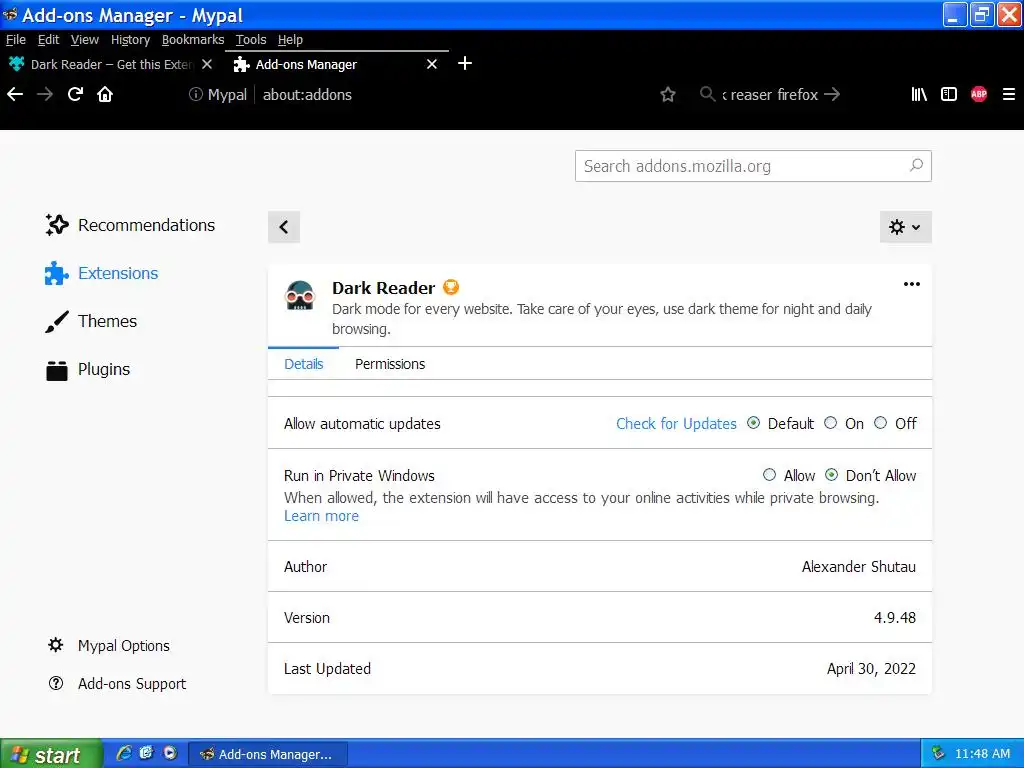Viewport: 1024px width, 768px height.
Task: Reload the current page
Action: pyautogui.click(x=75, y=95)
